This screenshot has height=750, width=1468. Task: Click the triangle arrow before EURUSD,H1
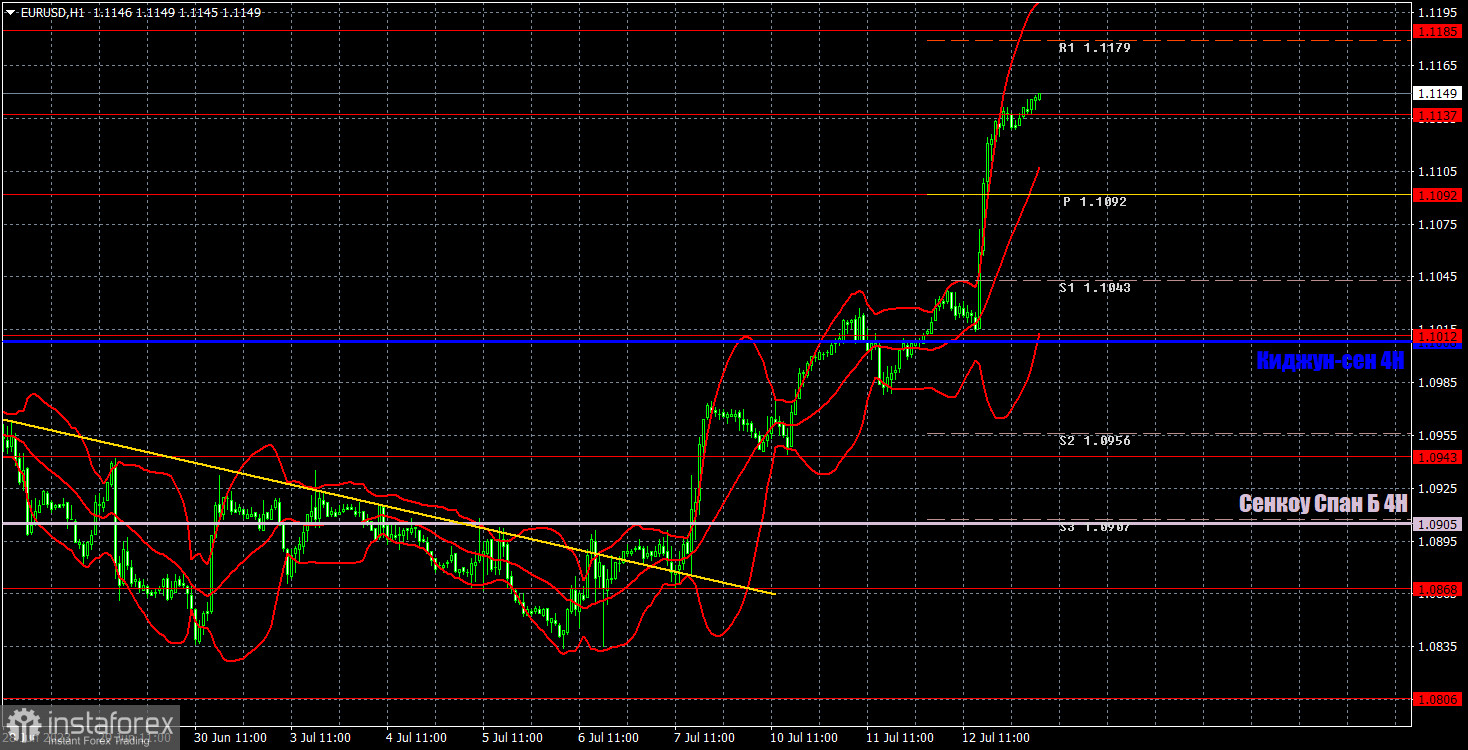point(10,14)
